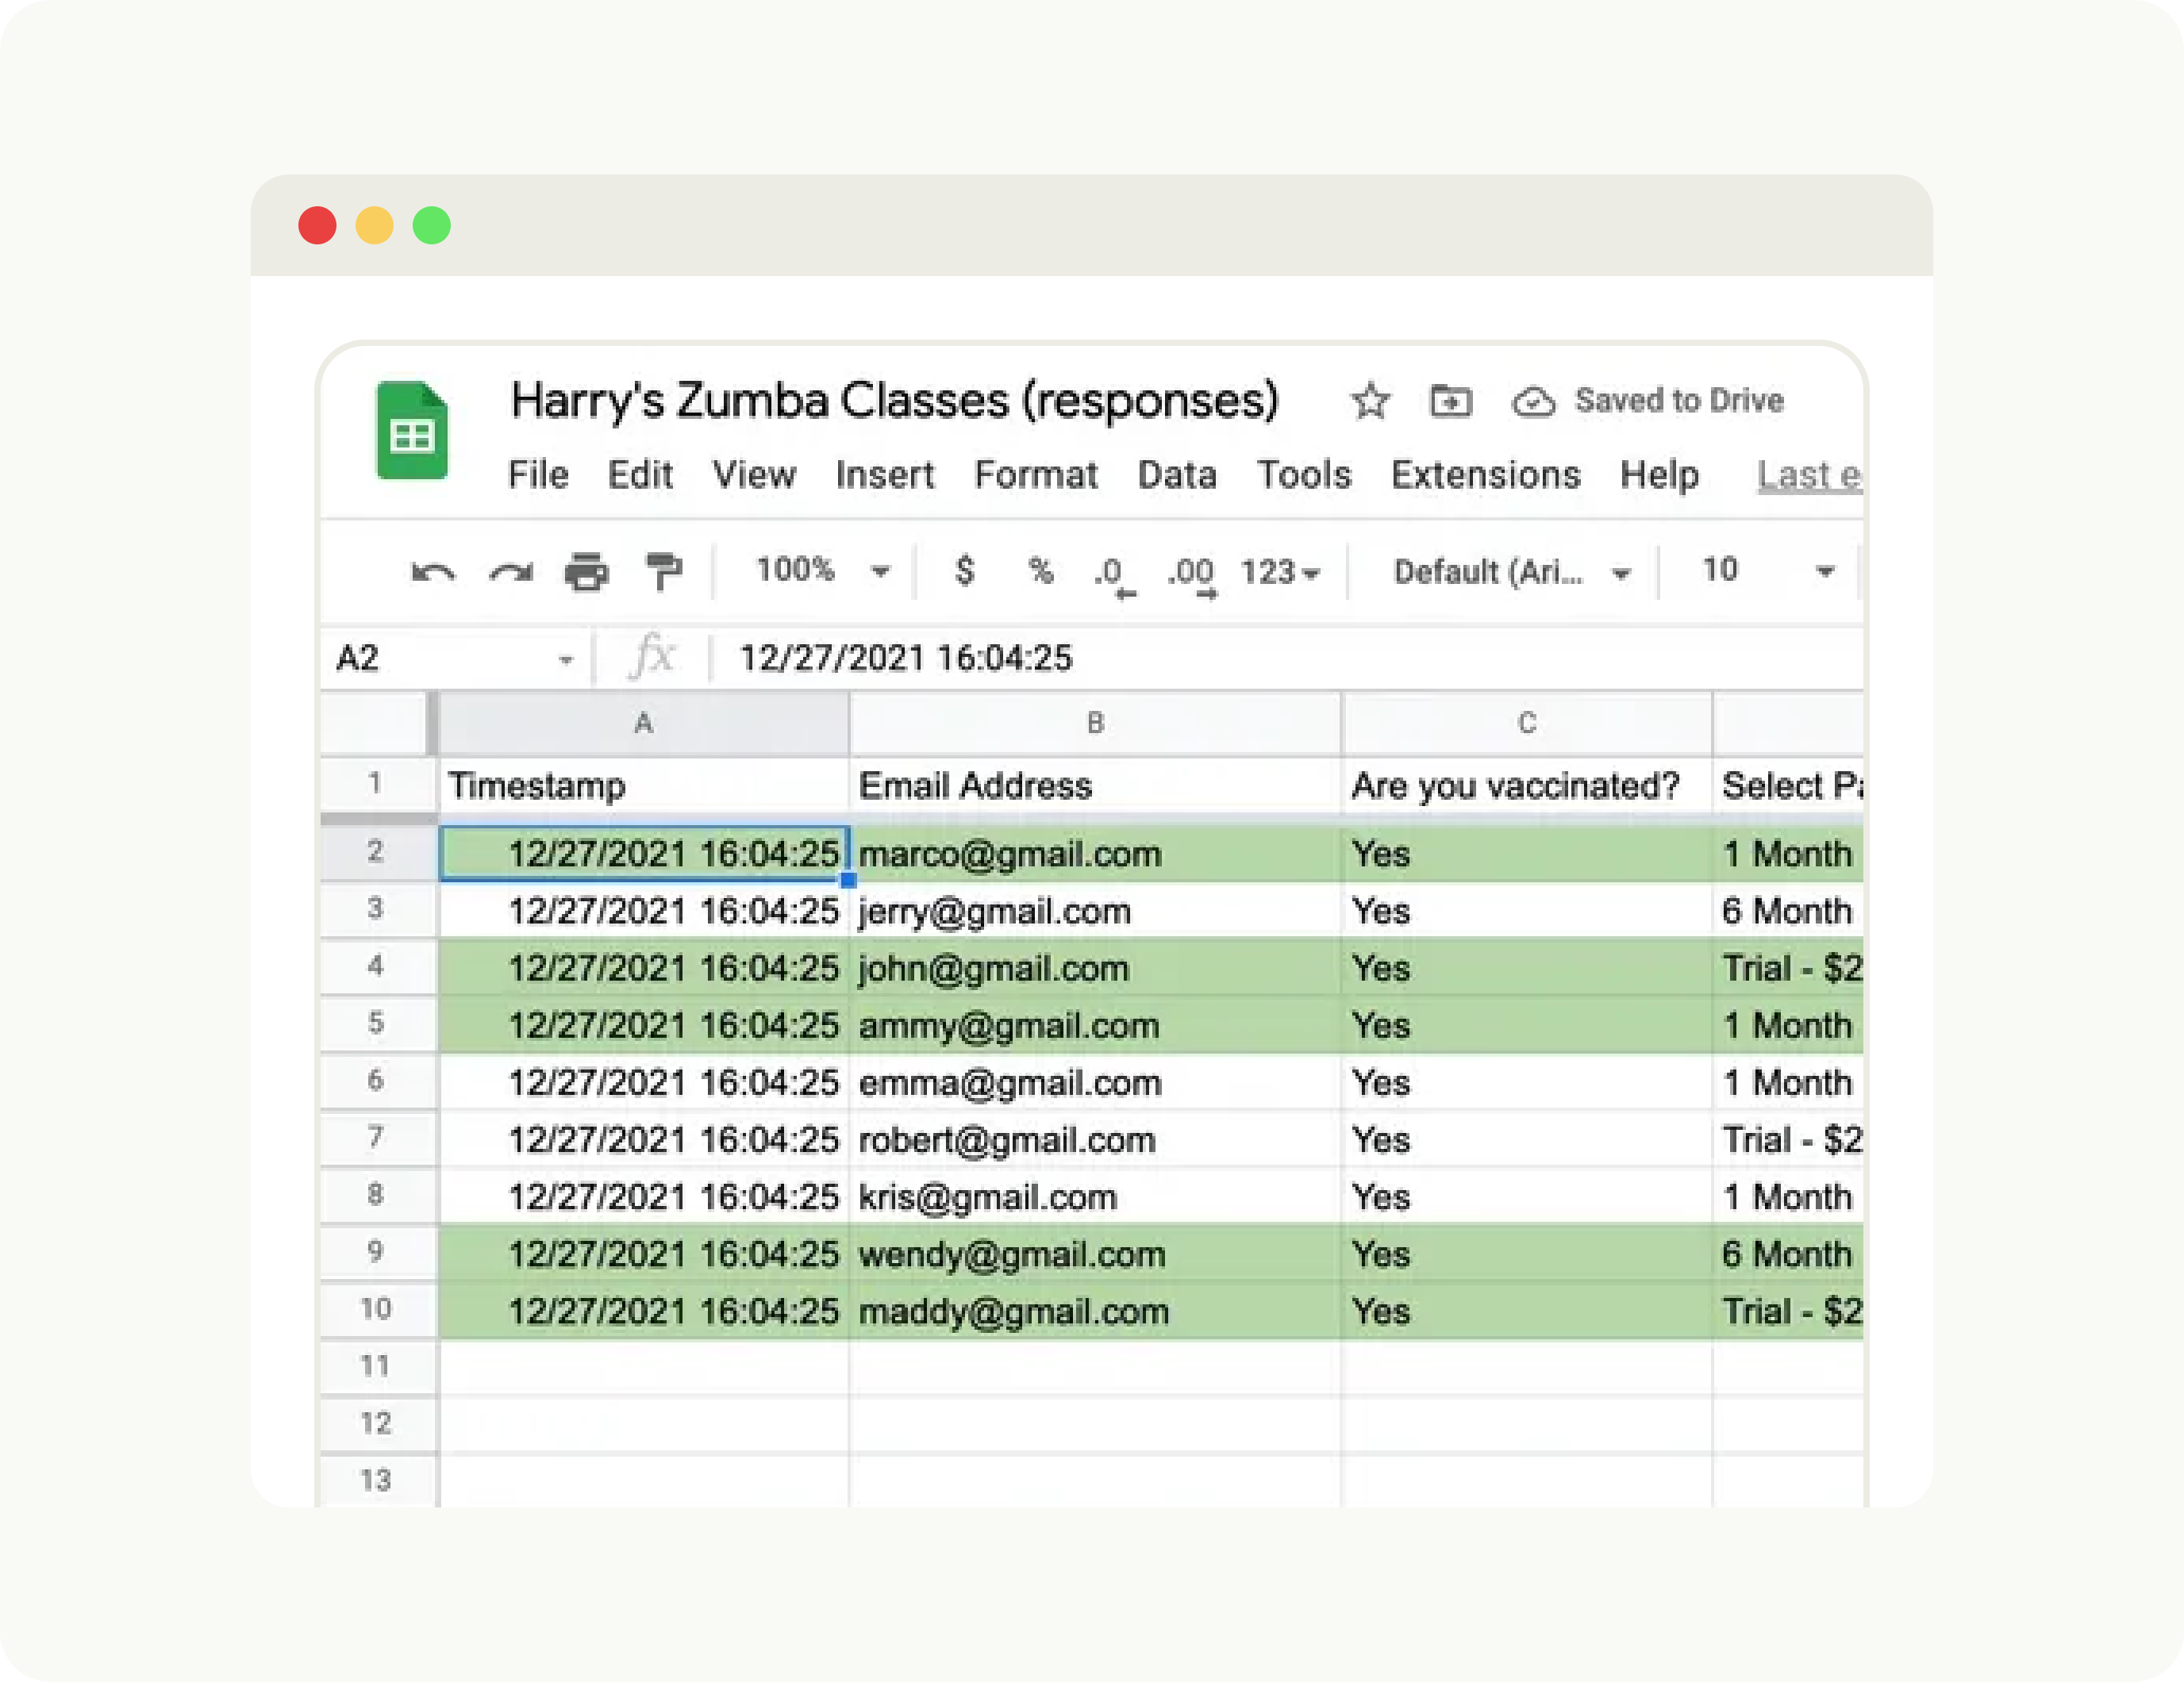Click the Redo icon

510,571
